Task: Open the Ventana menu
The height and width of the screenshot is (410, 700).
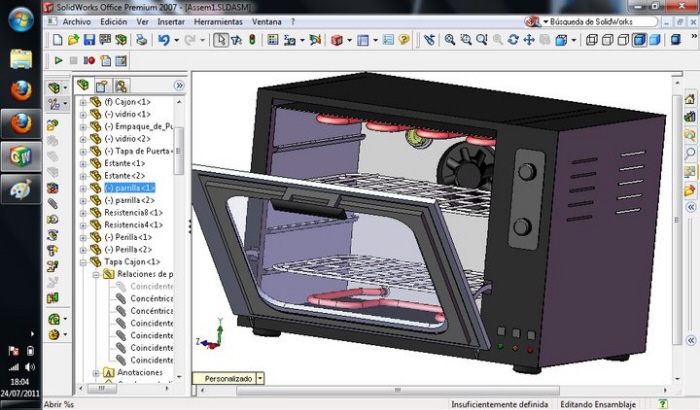Action: 267,21
